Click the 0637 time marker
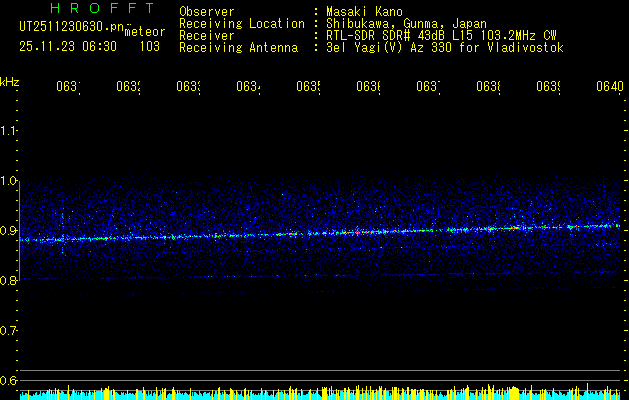 coord(428,87)
